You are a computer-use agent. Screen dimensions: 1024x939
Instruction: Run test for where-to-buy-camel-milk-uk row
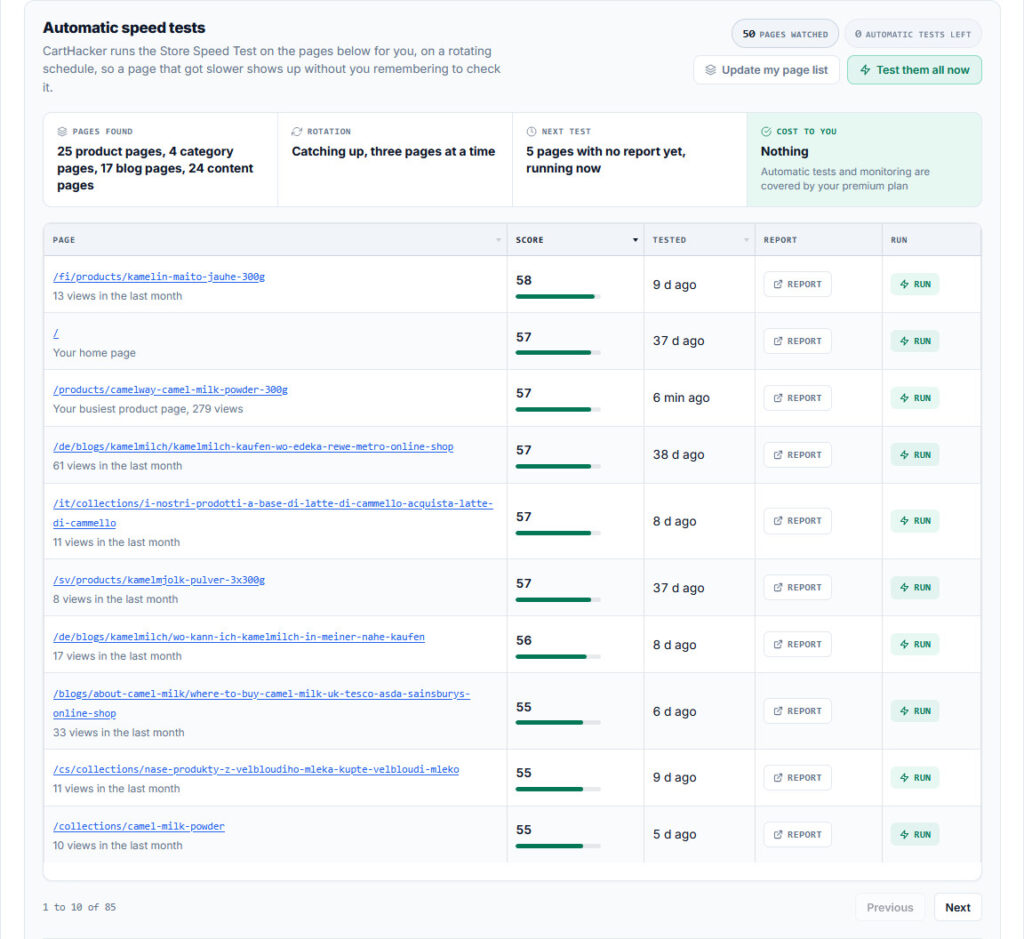(x=915, y=710)
